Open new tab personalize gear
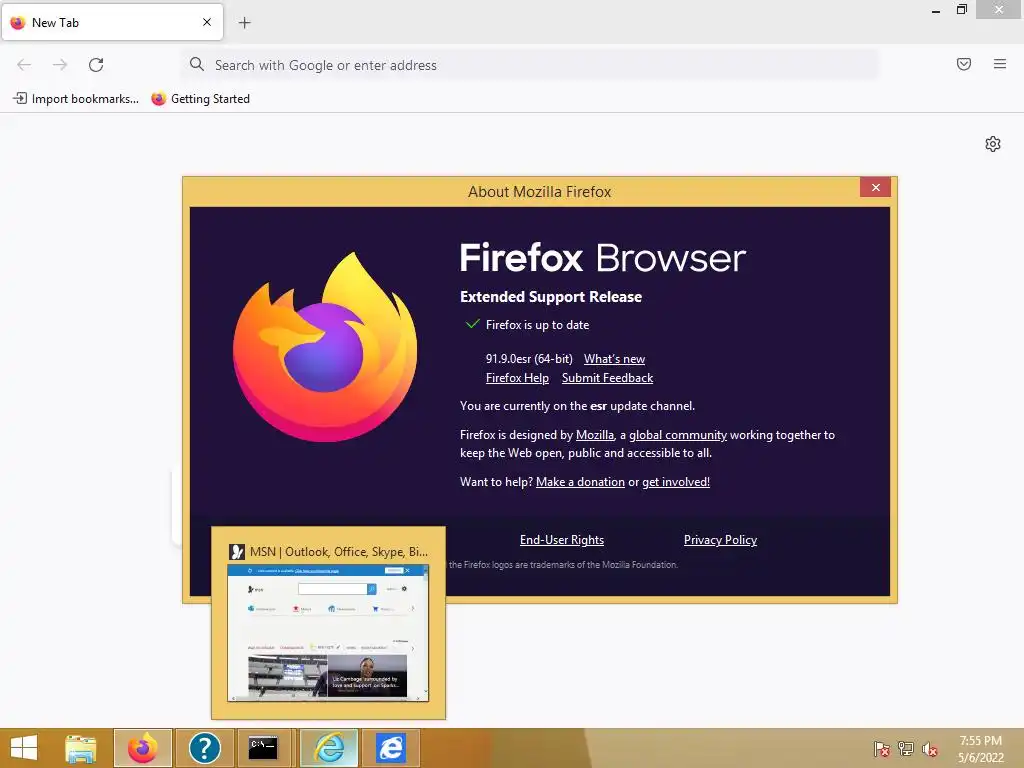 [993, 144]
